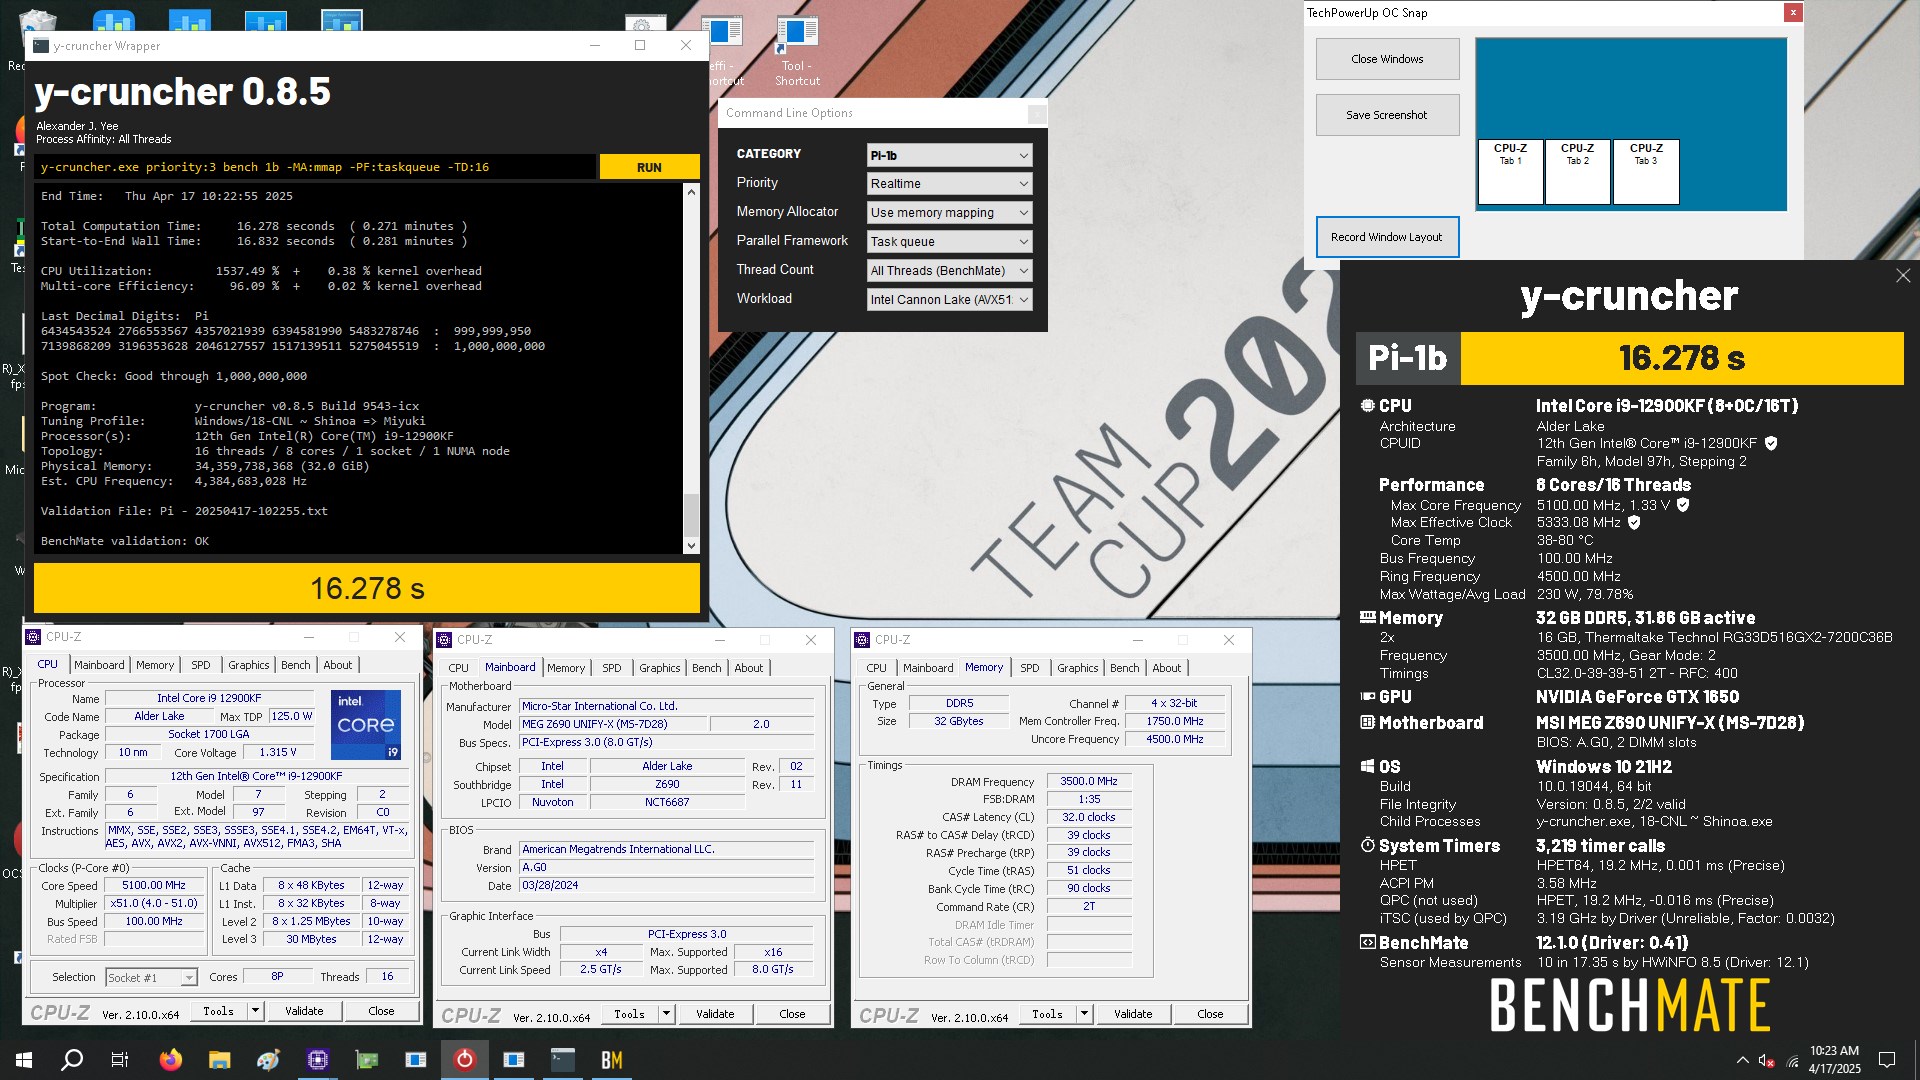Click the first CPU-Z window title icon

tap(33, 637)
